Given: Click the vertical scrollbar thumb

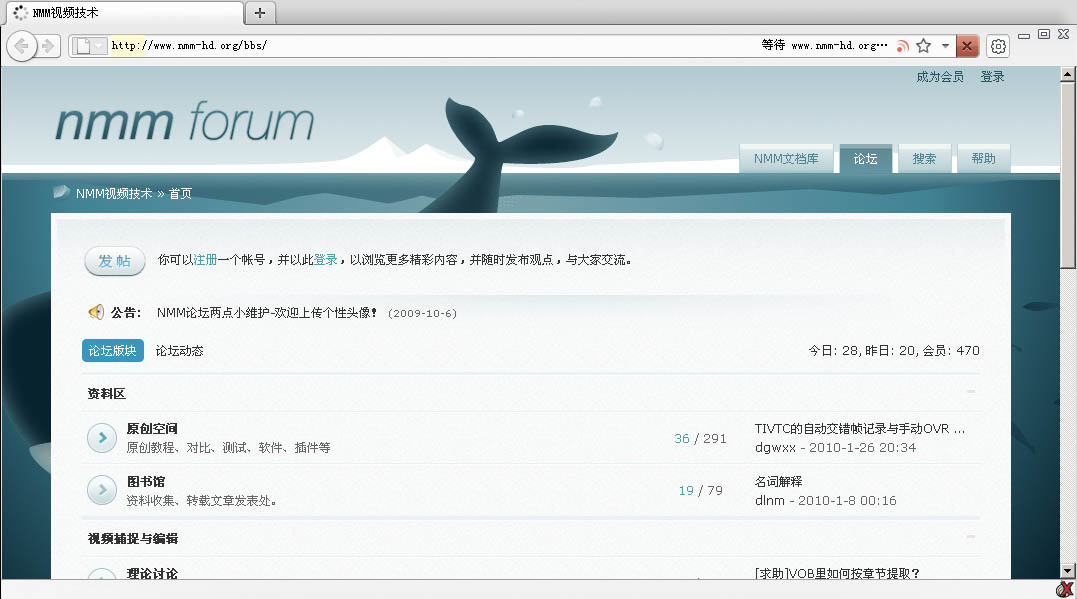Looking at the screenshot, I should (1068, 175).
